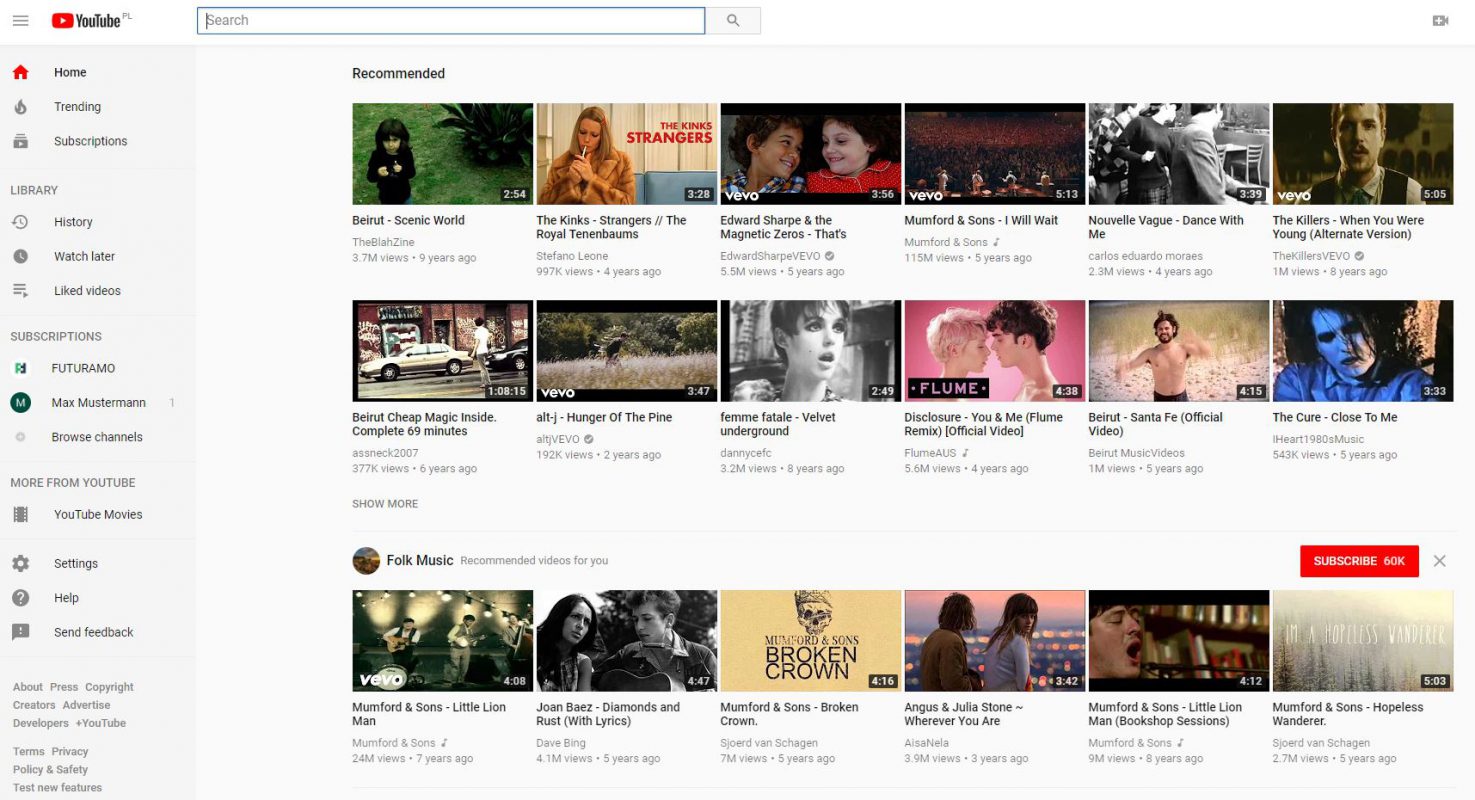Open Watch later list
Image resolution: width=1475 pixels, height=800 pixels.
click(98, 256)
